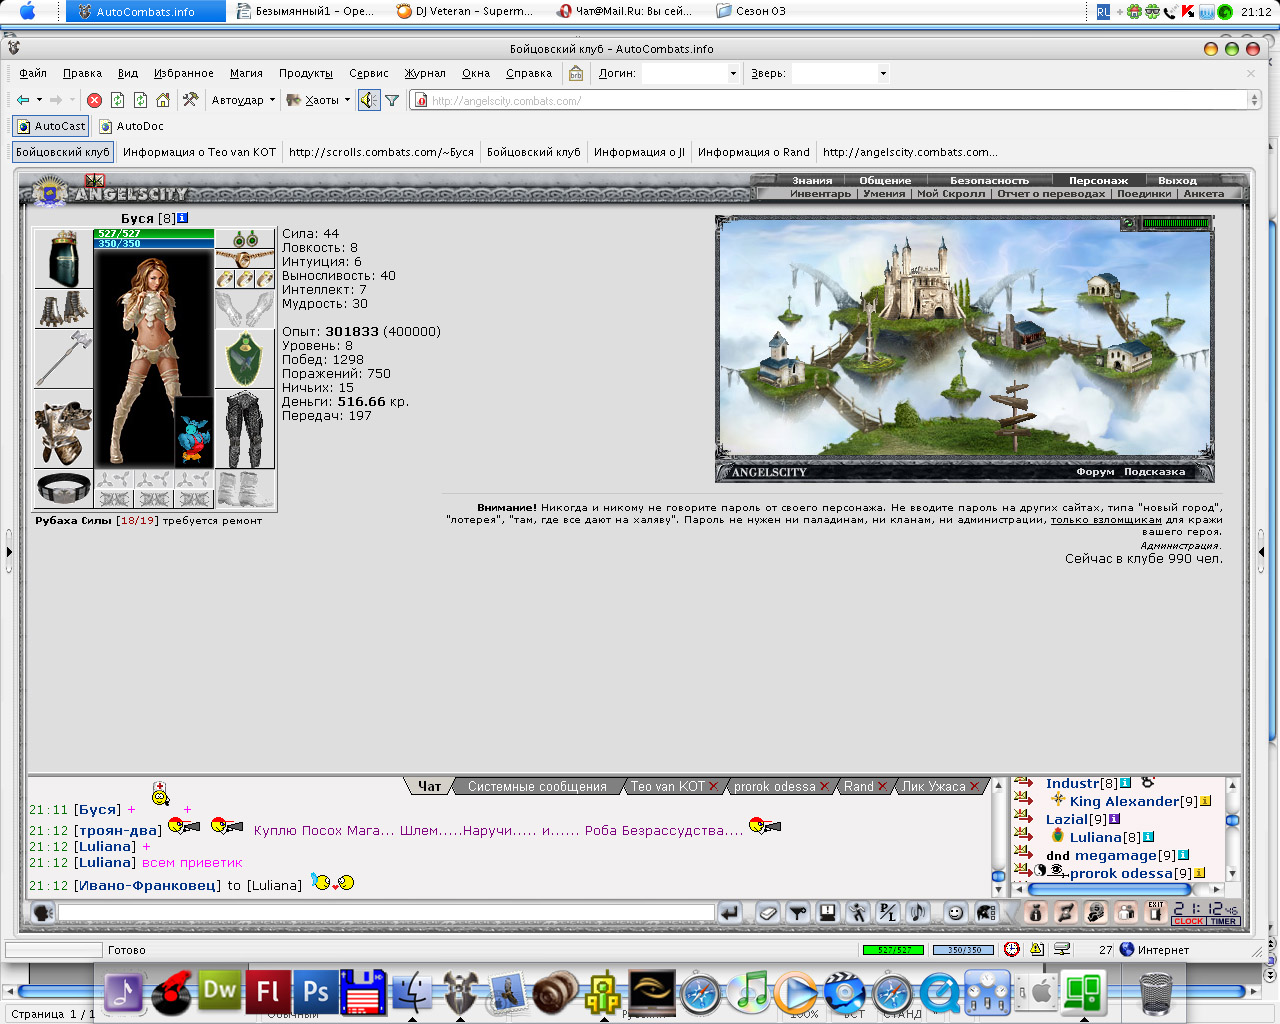1280x1024 pixels.
Task: Expand the Автоудар dropdown
Action: tap(243, 100)
